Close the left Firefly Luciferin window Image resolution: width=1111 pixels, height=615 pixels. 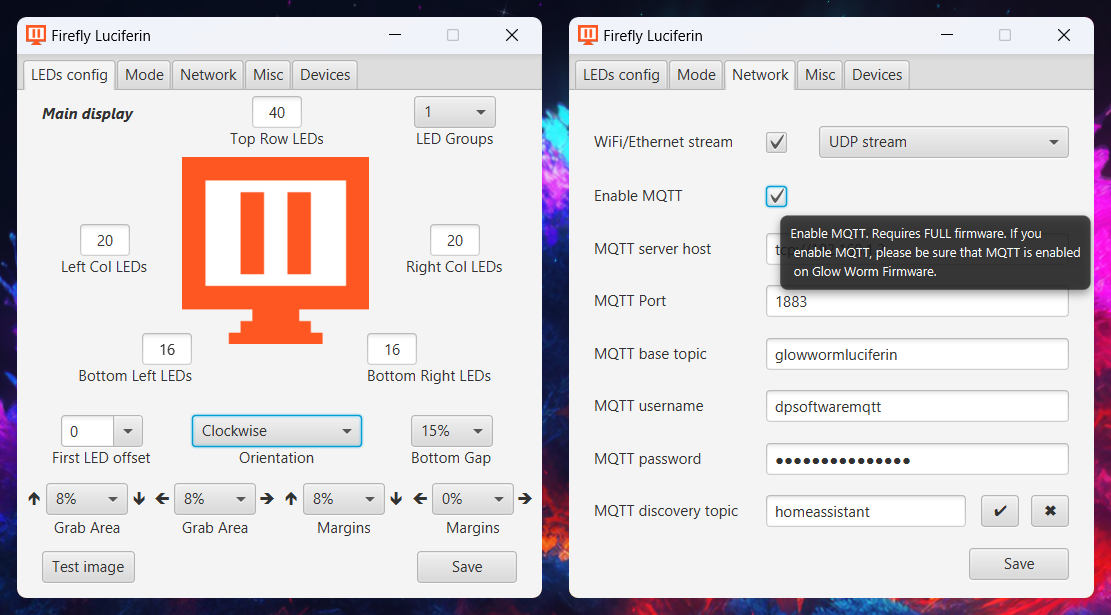(512, 35)
